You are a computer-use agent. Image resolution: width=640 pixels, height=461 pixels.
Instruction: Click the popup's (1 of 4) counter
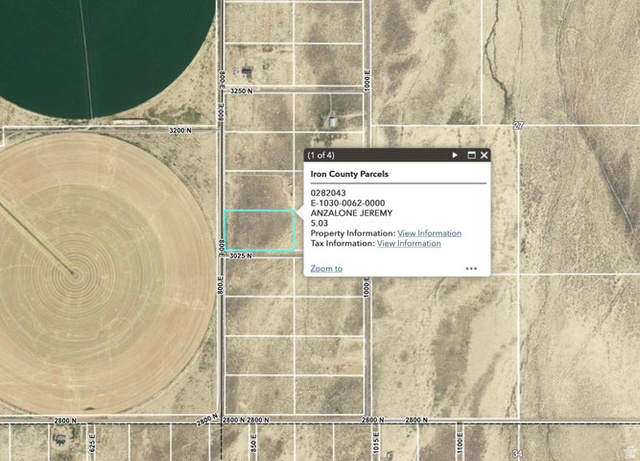[322, 155]
